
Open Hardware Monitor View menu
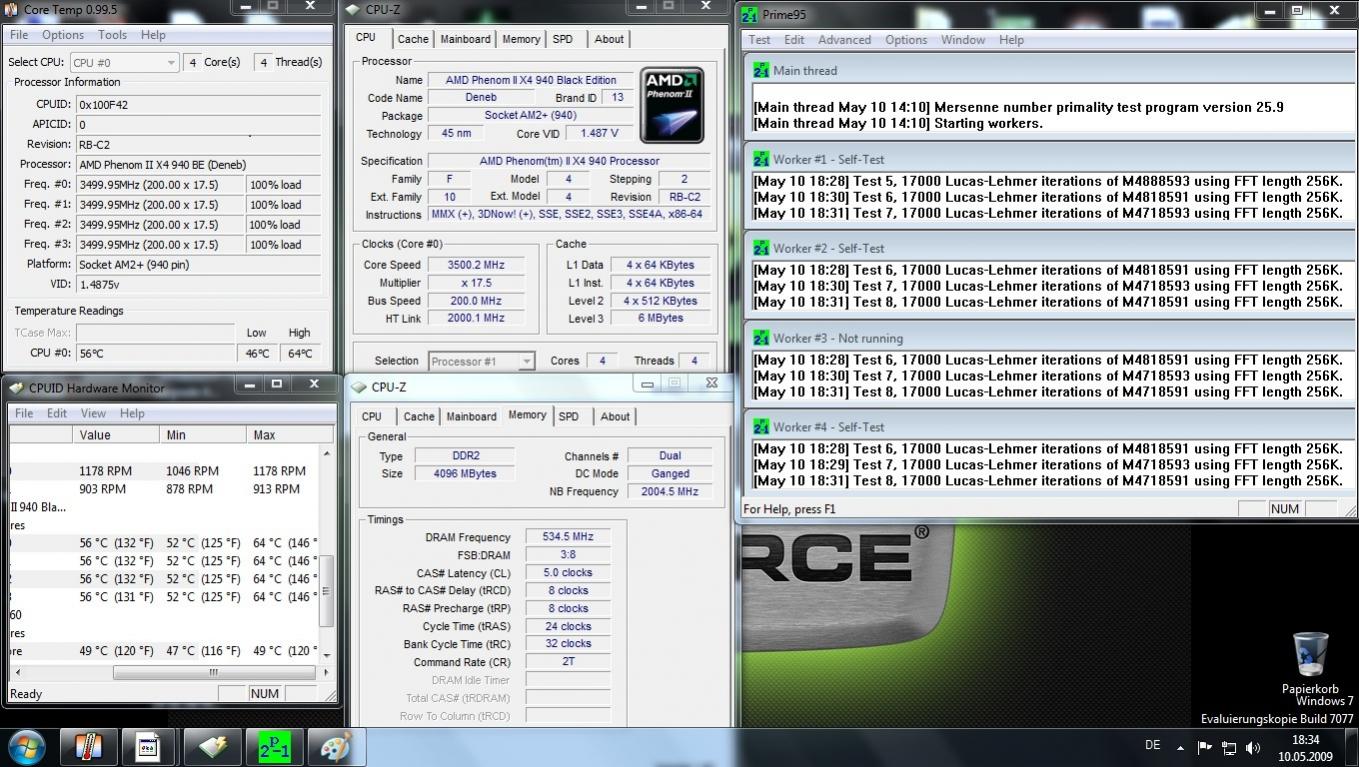[x=93, y=413]
